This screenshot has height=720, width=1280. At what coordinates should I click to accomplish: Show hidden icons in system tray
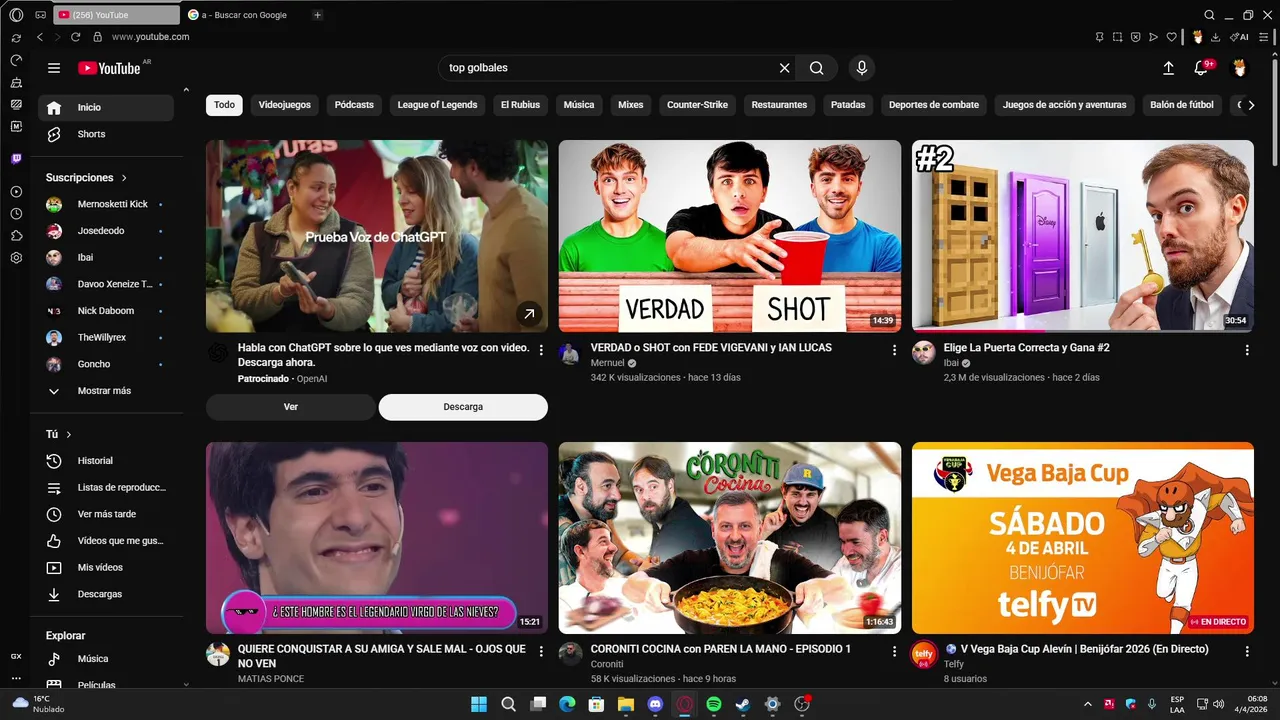pyautogui.click(x=1090, y=704)
